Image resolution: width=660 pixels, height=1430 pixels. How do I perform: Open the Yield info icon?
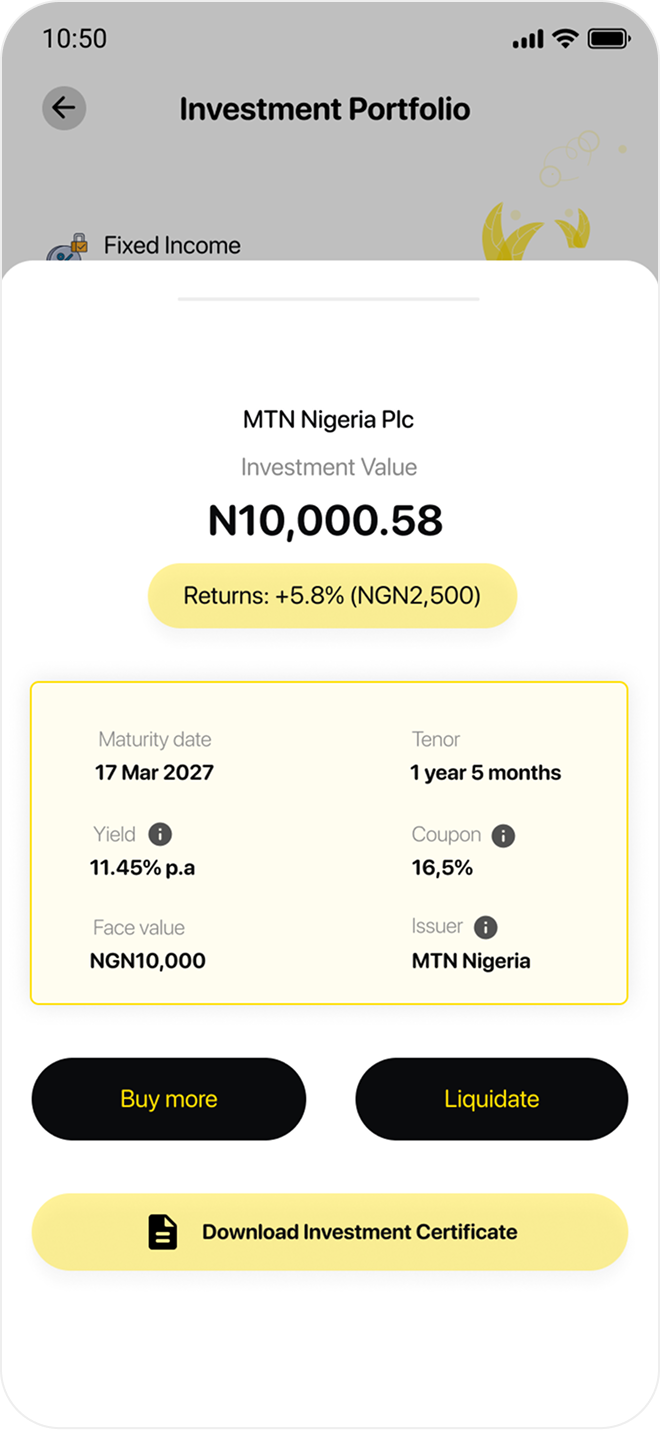tap(161, 834)
